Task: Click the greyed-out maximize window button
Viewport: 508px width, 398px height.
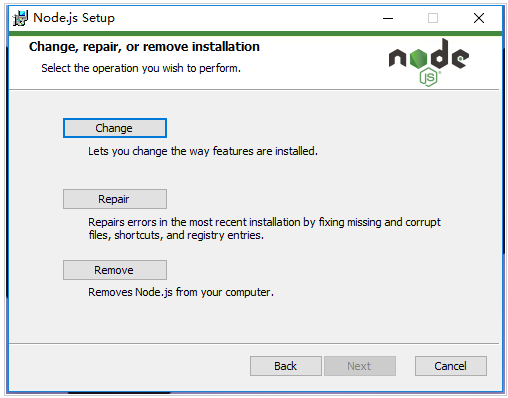Action: 433,18
